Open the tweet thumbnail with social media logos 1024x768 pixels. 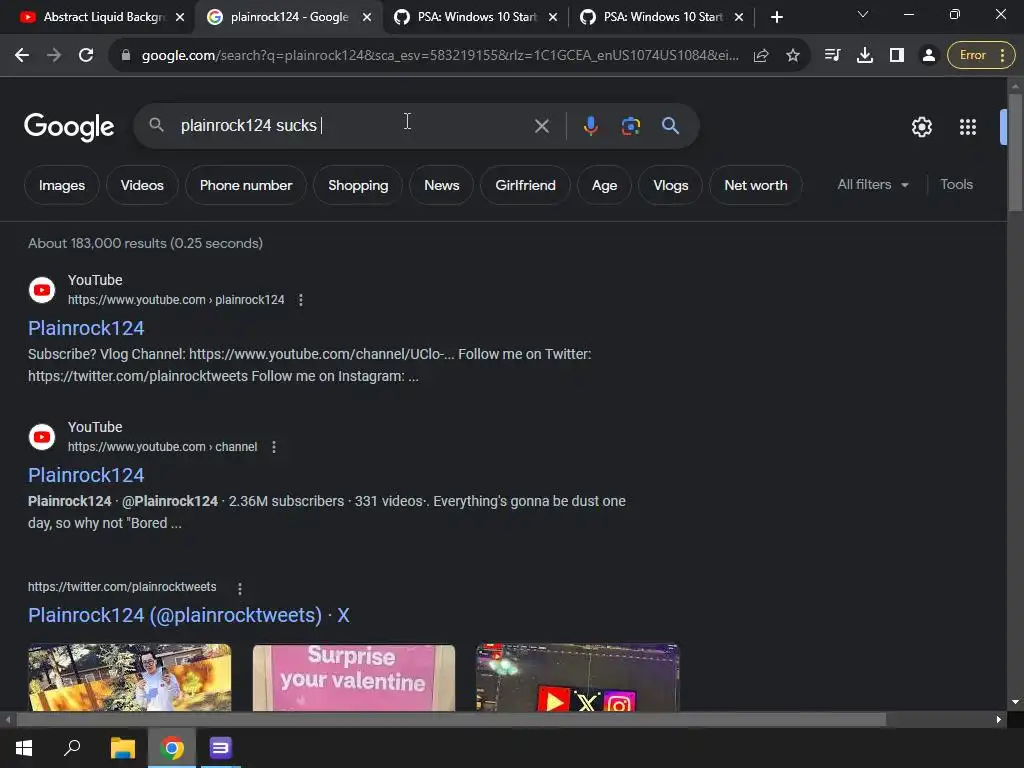[578, 677]
